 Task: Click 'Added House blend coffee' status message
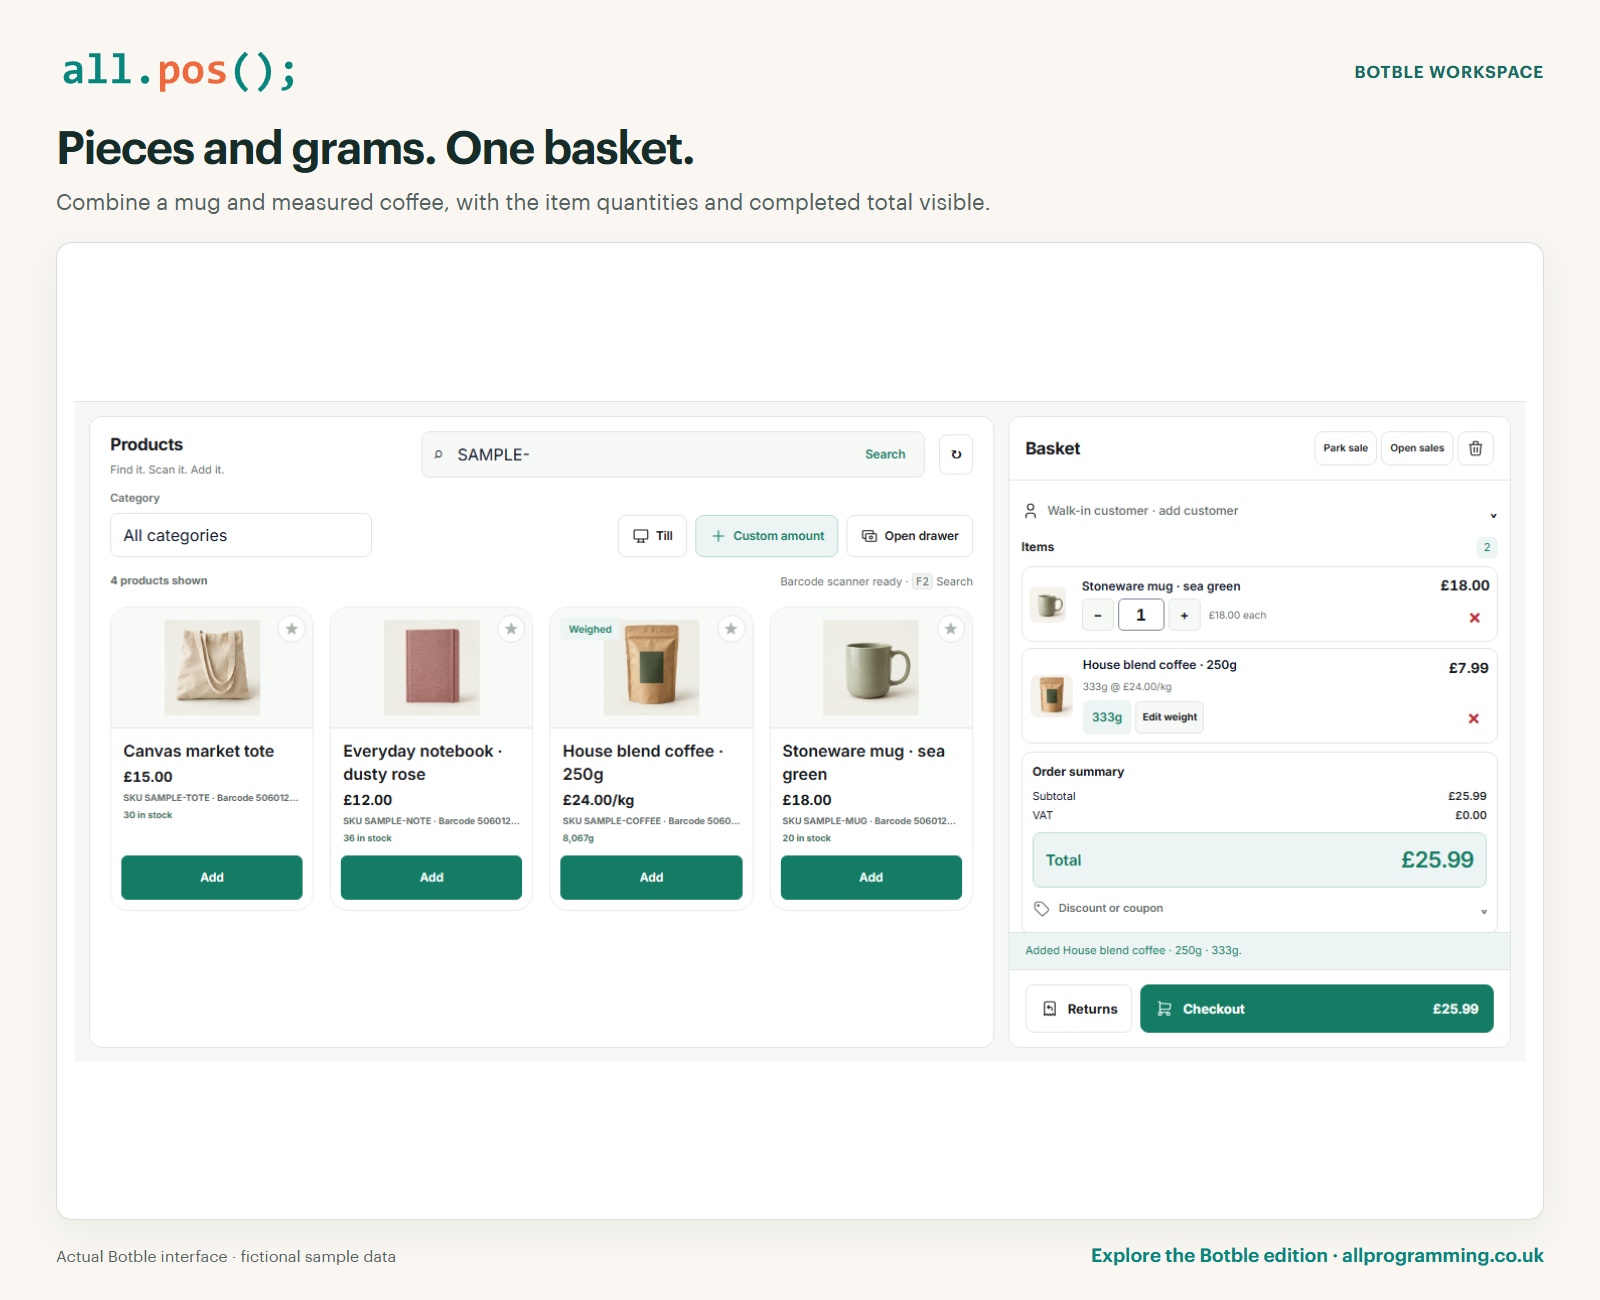[1133, 950]
